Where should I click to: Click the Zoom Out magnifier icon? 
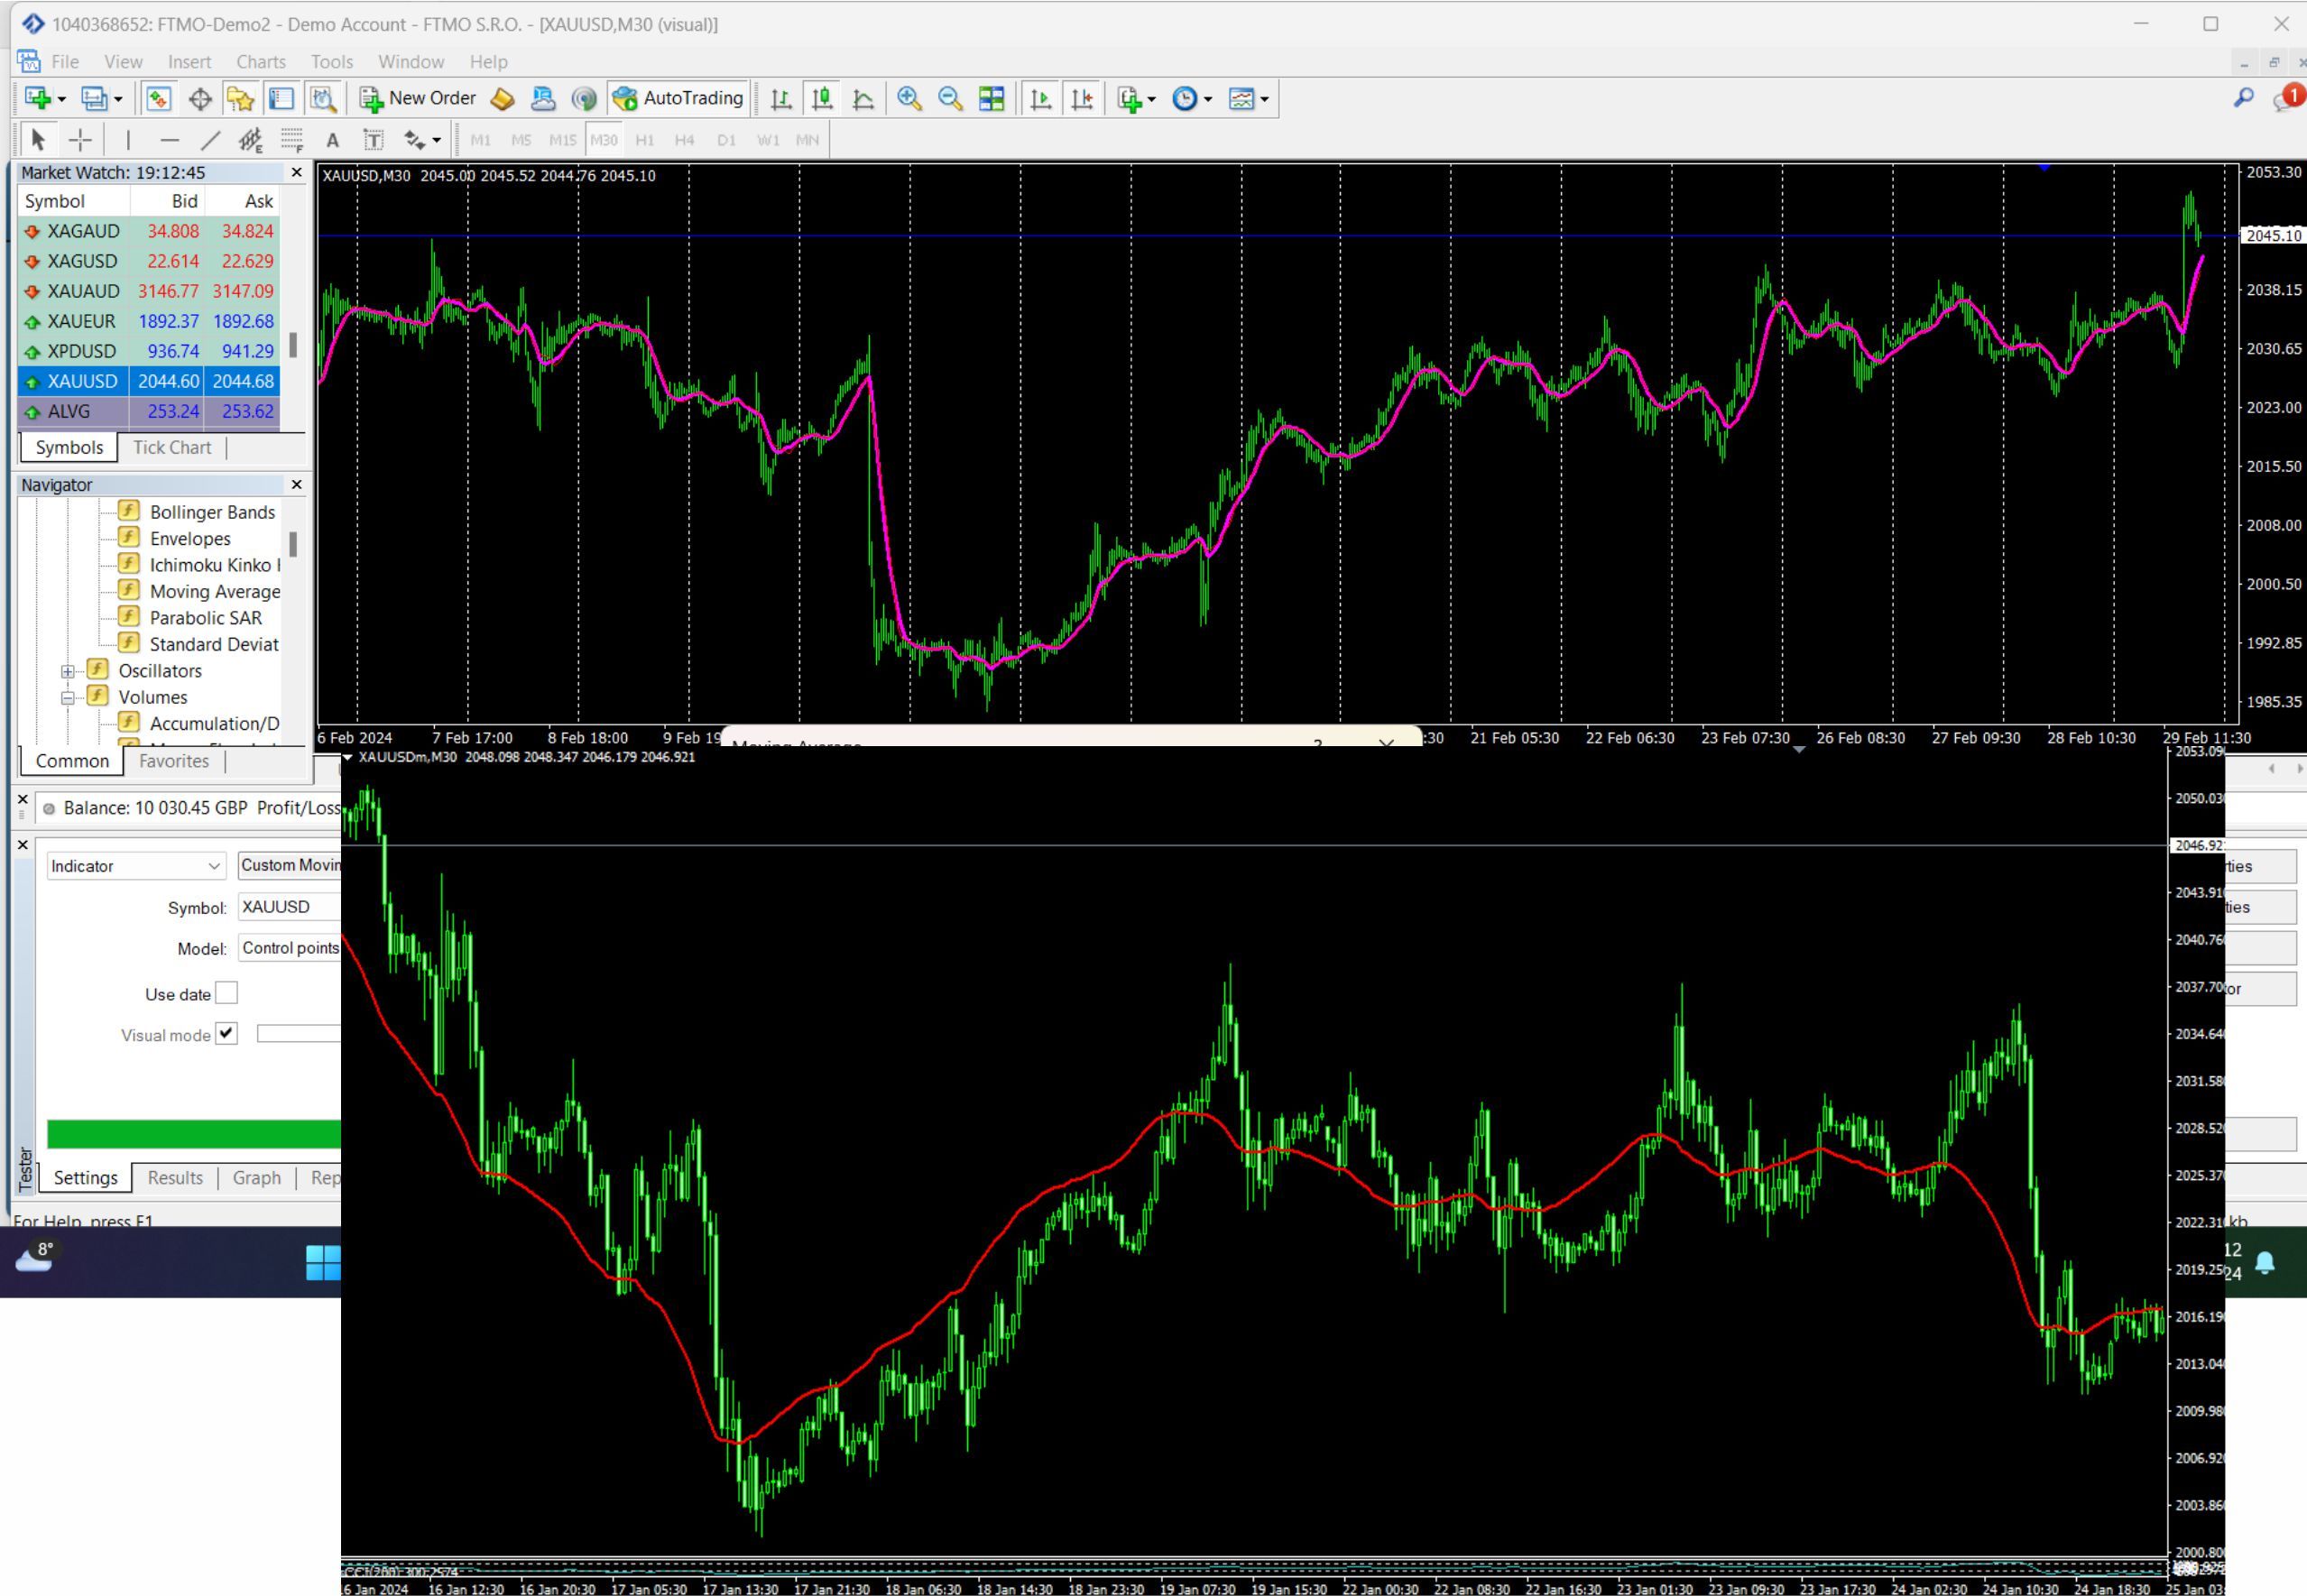950,98
